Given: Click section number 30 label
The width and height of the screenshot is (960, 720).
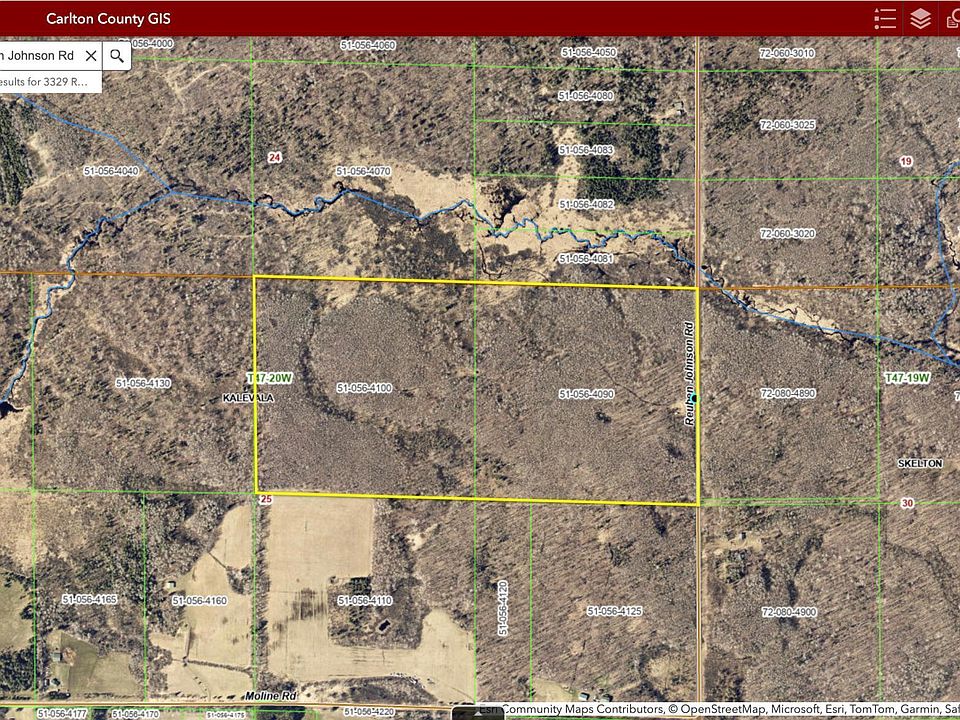Looking at the screenshot, I should pos(907,503).
